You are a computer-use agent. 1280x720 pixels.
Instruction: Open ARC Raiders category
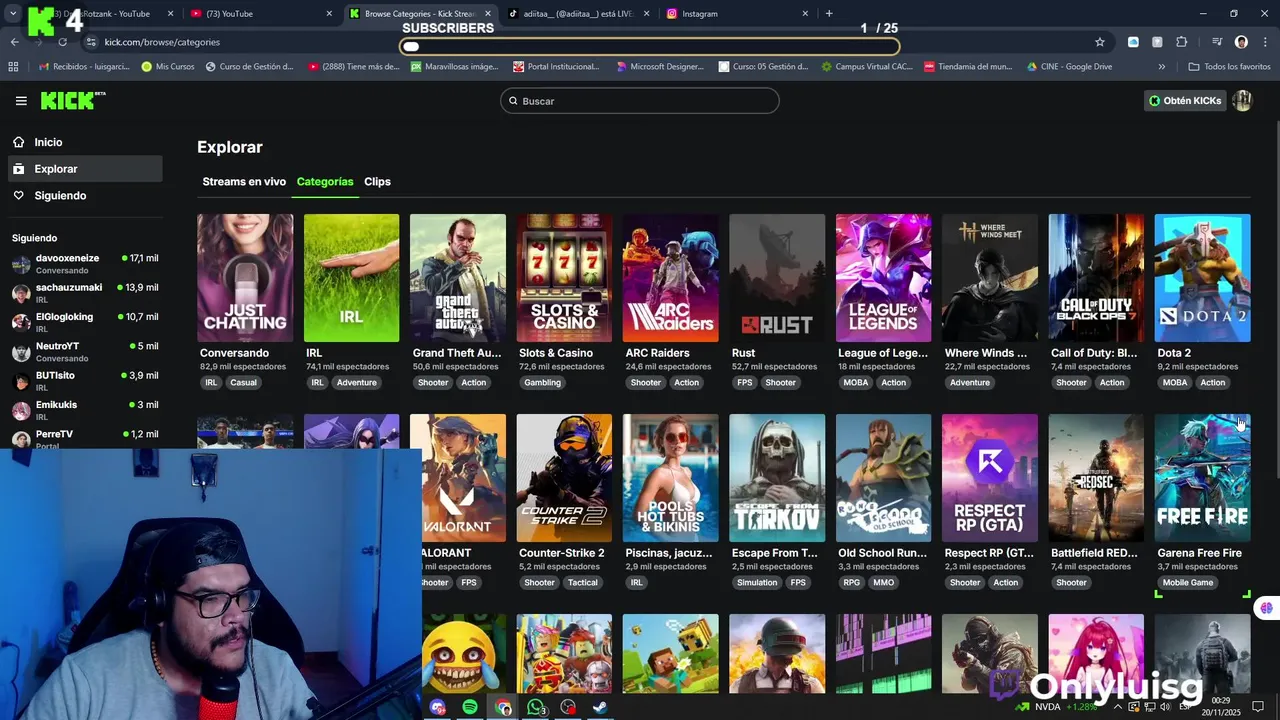pos(670,278)
